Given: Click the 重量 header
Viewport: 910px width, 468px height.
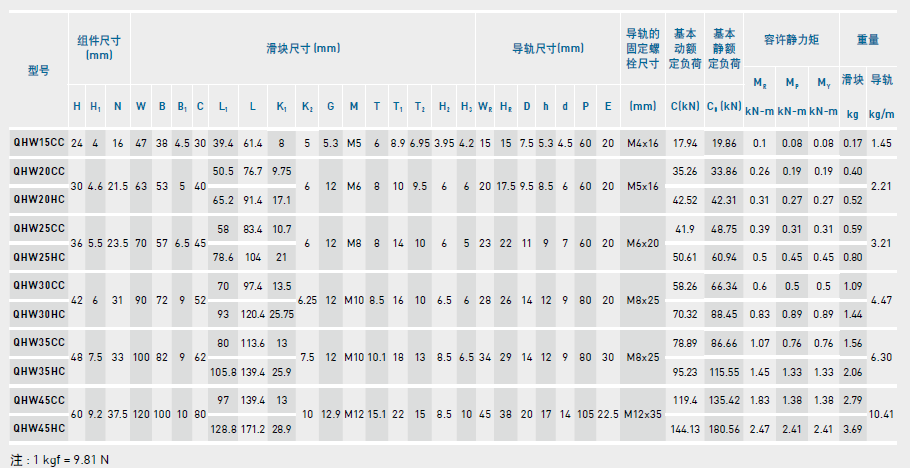Looking at the screenshot, I should point(867,40).
